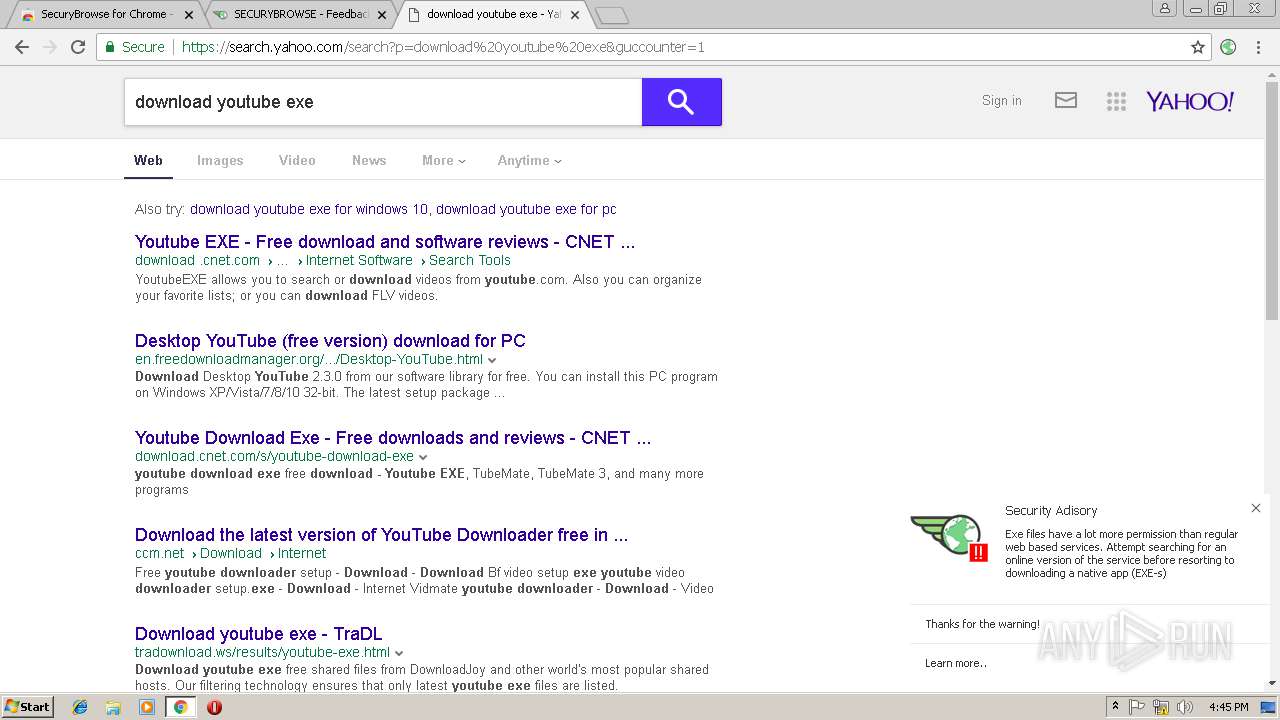This screenshot has width=1280, height=720.
Task: Switch to Images results
Action: 220,160
